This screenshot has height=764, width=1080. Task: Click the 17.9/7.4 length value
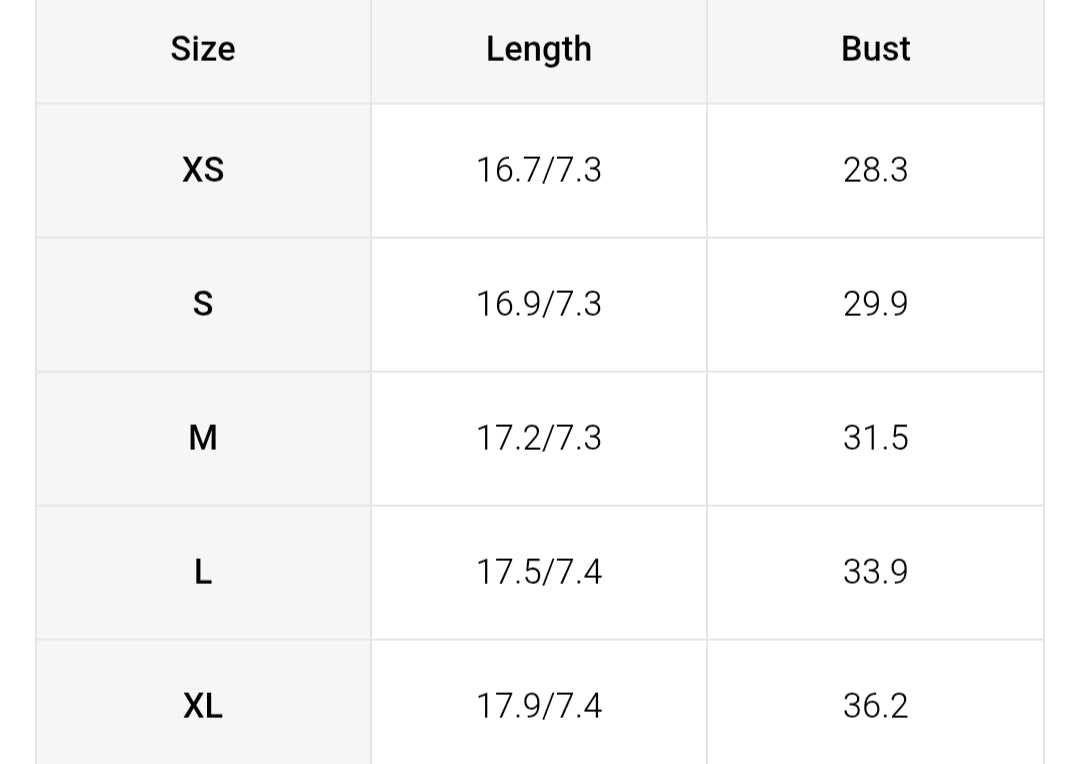[x=539, y=706]
